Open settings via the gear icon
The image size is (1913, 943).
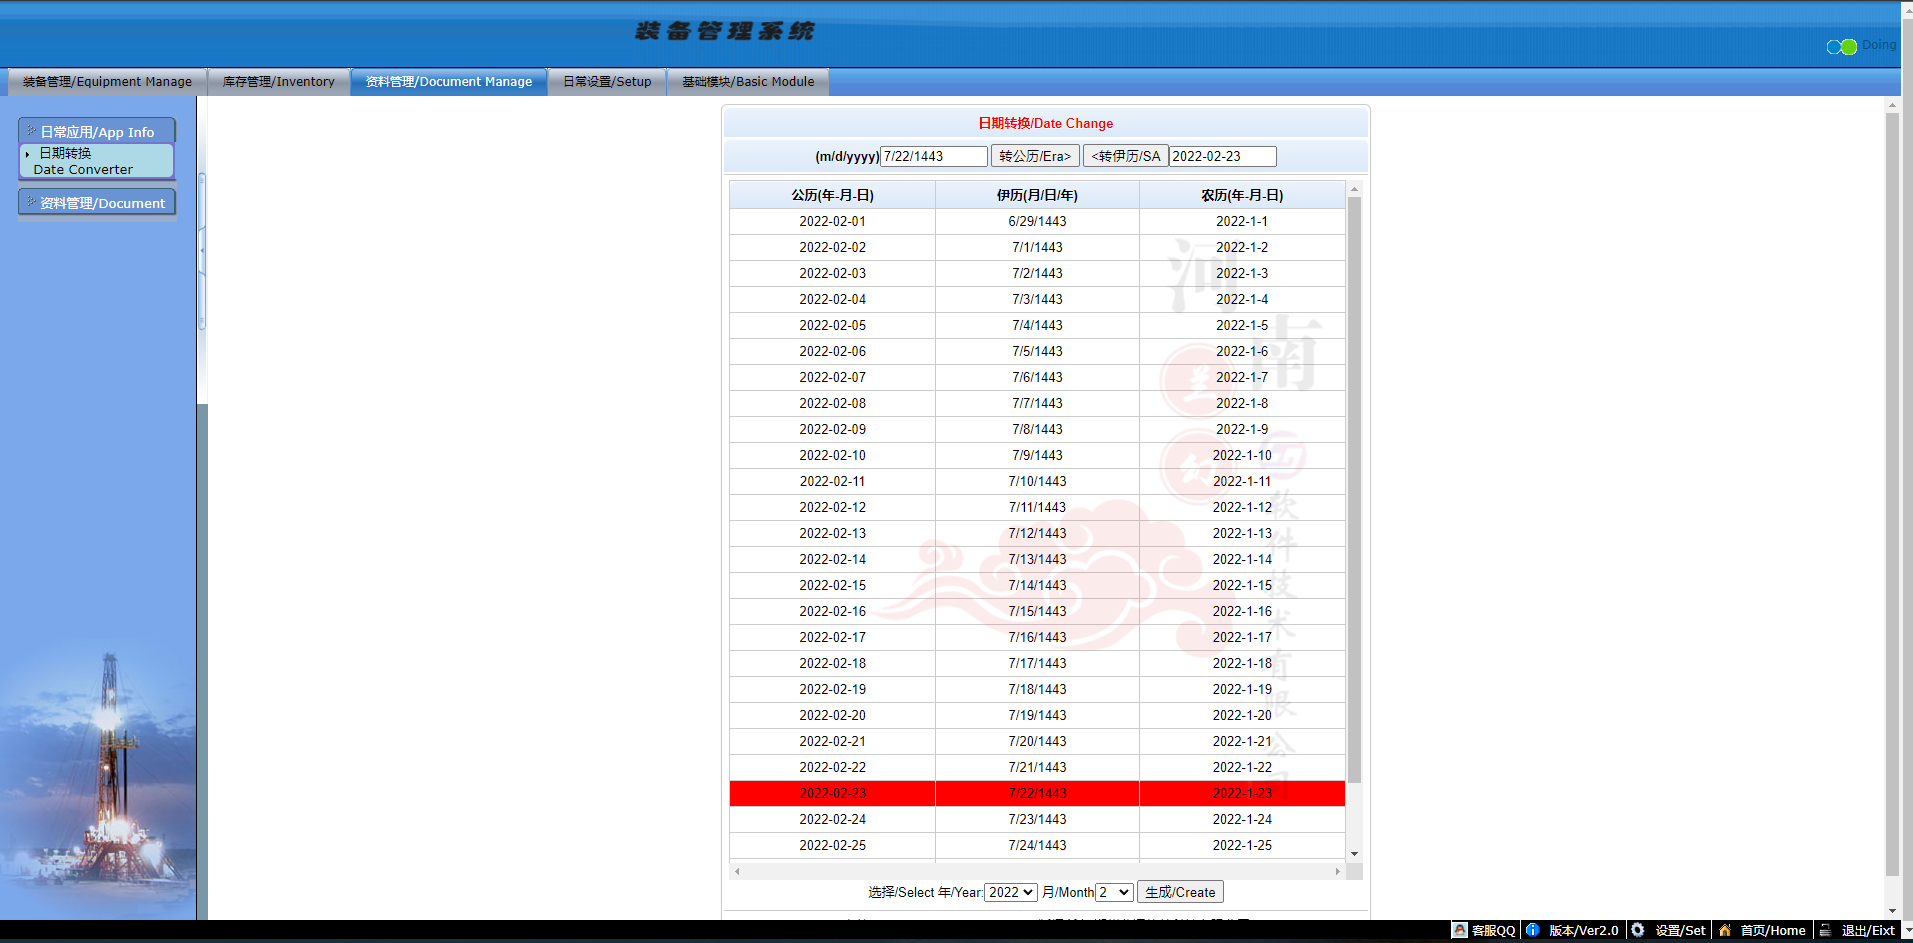(x=1638, y=930)
